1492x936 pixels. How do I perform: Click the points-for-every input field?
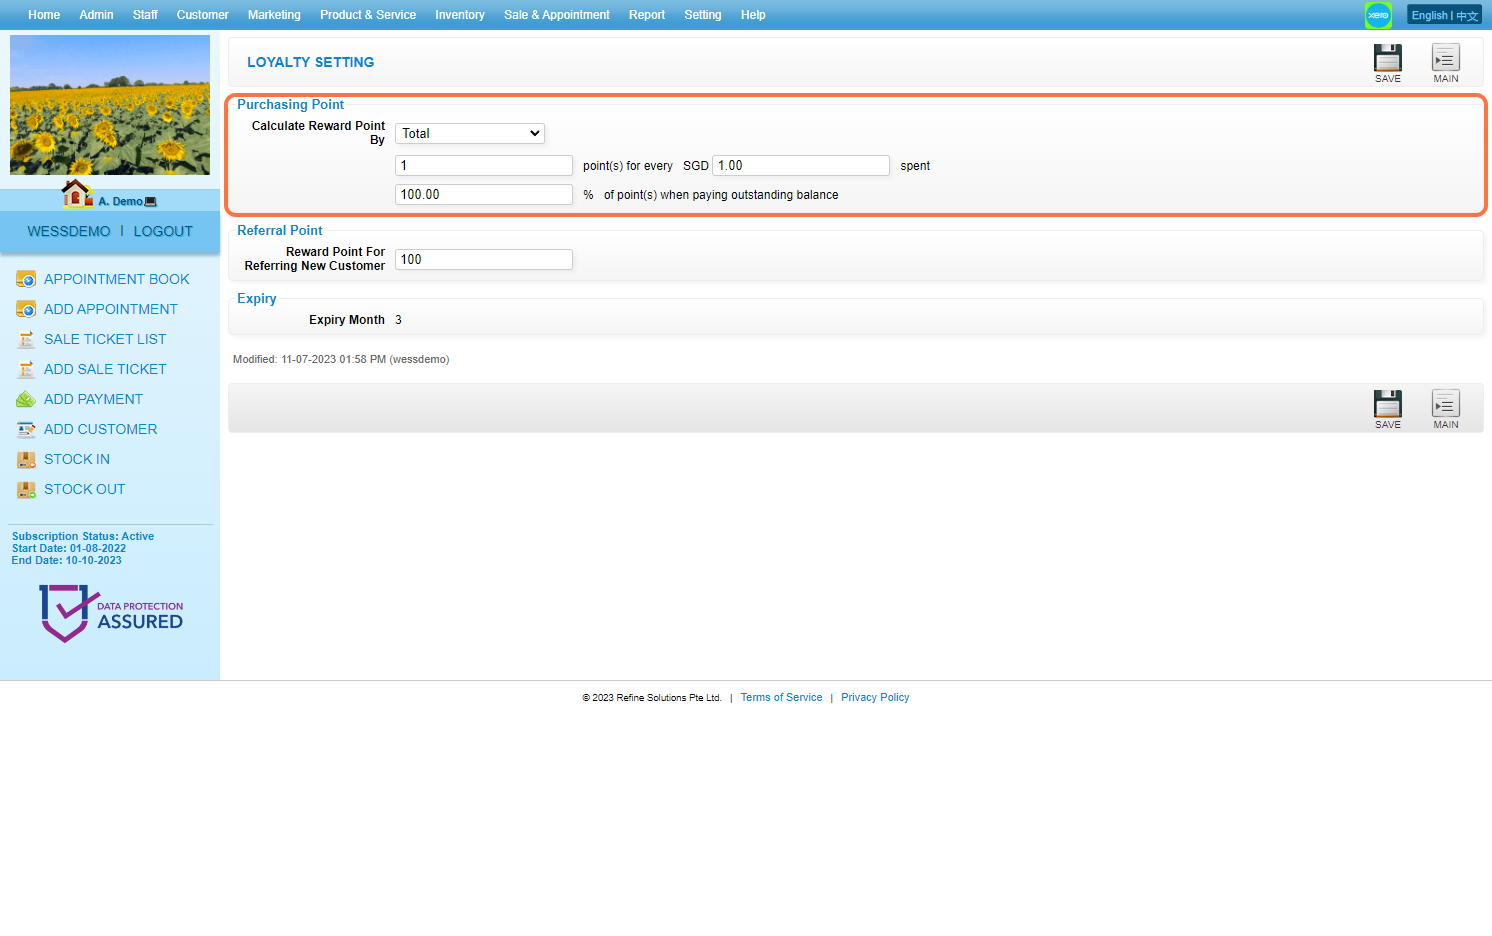tap(484, 165)
